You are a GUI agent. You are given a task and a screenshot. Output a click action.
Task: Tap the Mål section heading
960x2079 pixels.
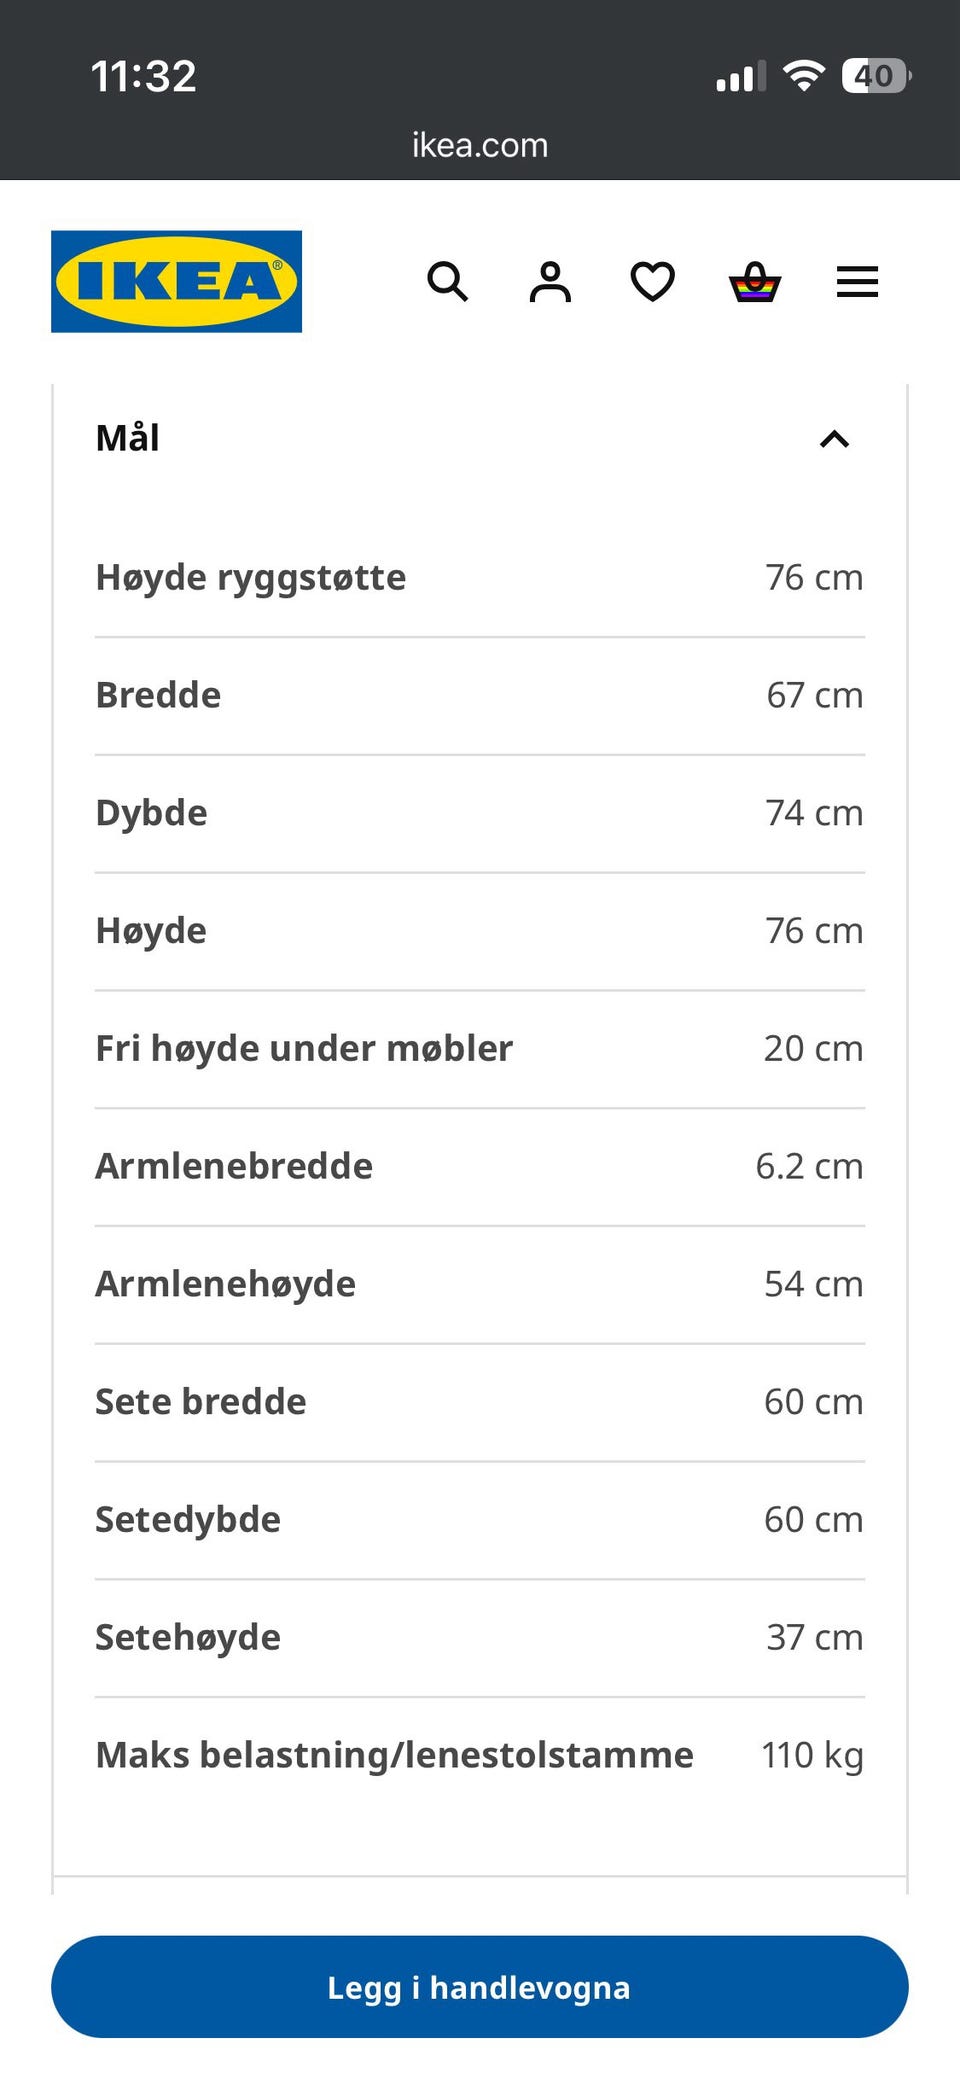pyautogui.click(x=128, y=438)
